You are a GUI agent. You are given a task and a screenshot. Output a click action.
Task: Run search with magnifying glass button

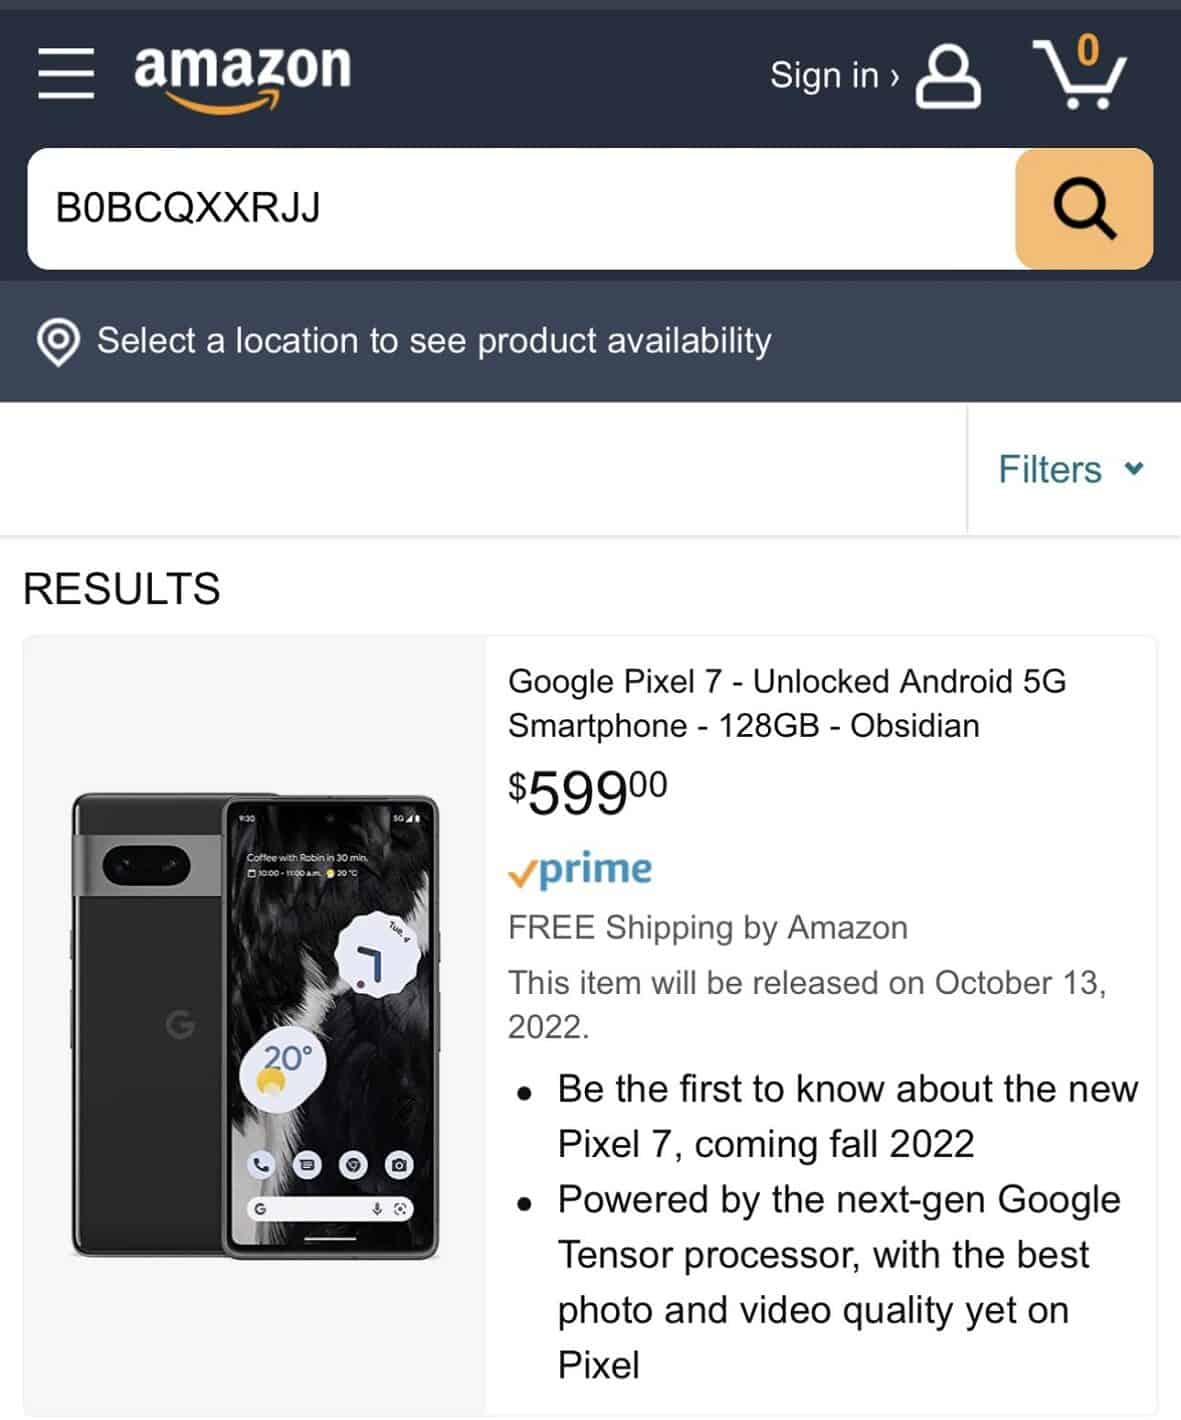(1084, 208)
